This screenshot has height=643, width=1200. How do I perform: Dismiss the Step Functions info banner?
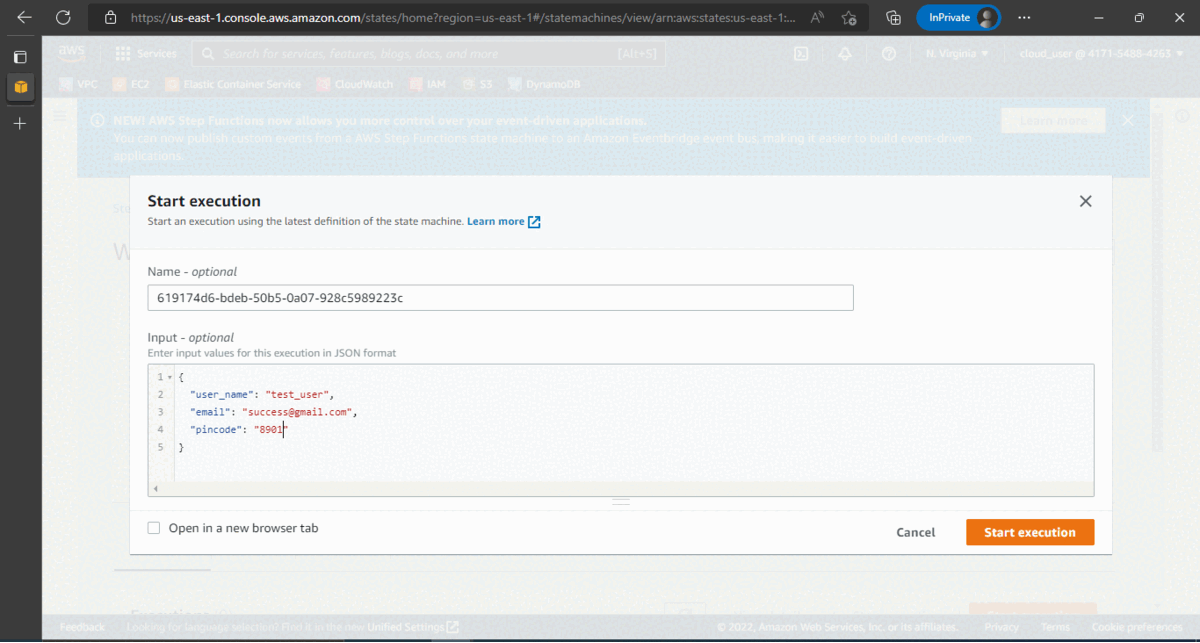pos(1129,120)
